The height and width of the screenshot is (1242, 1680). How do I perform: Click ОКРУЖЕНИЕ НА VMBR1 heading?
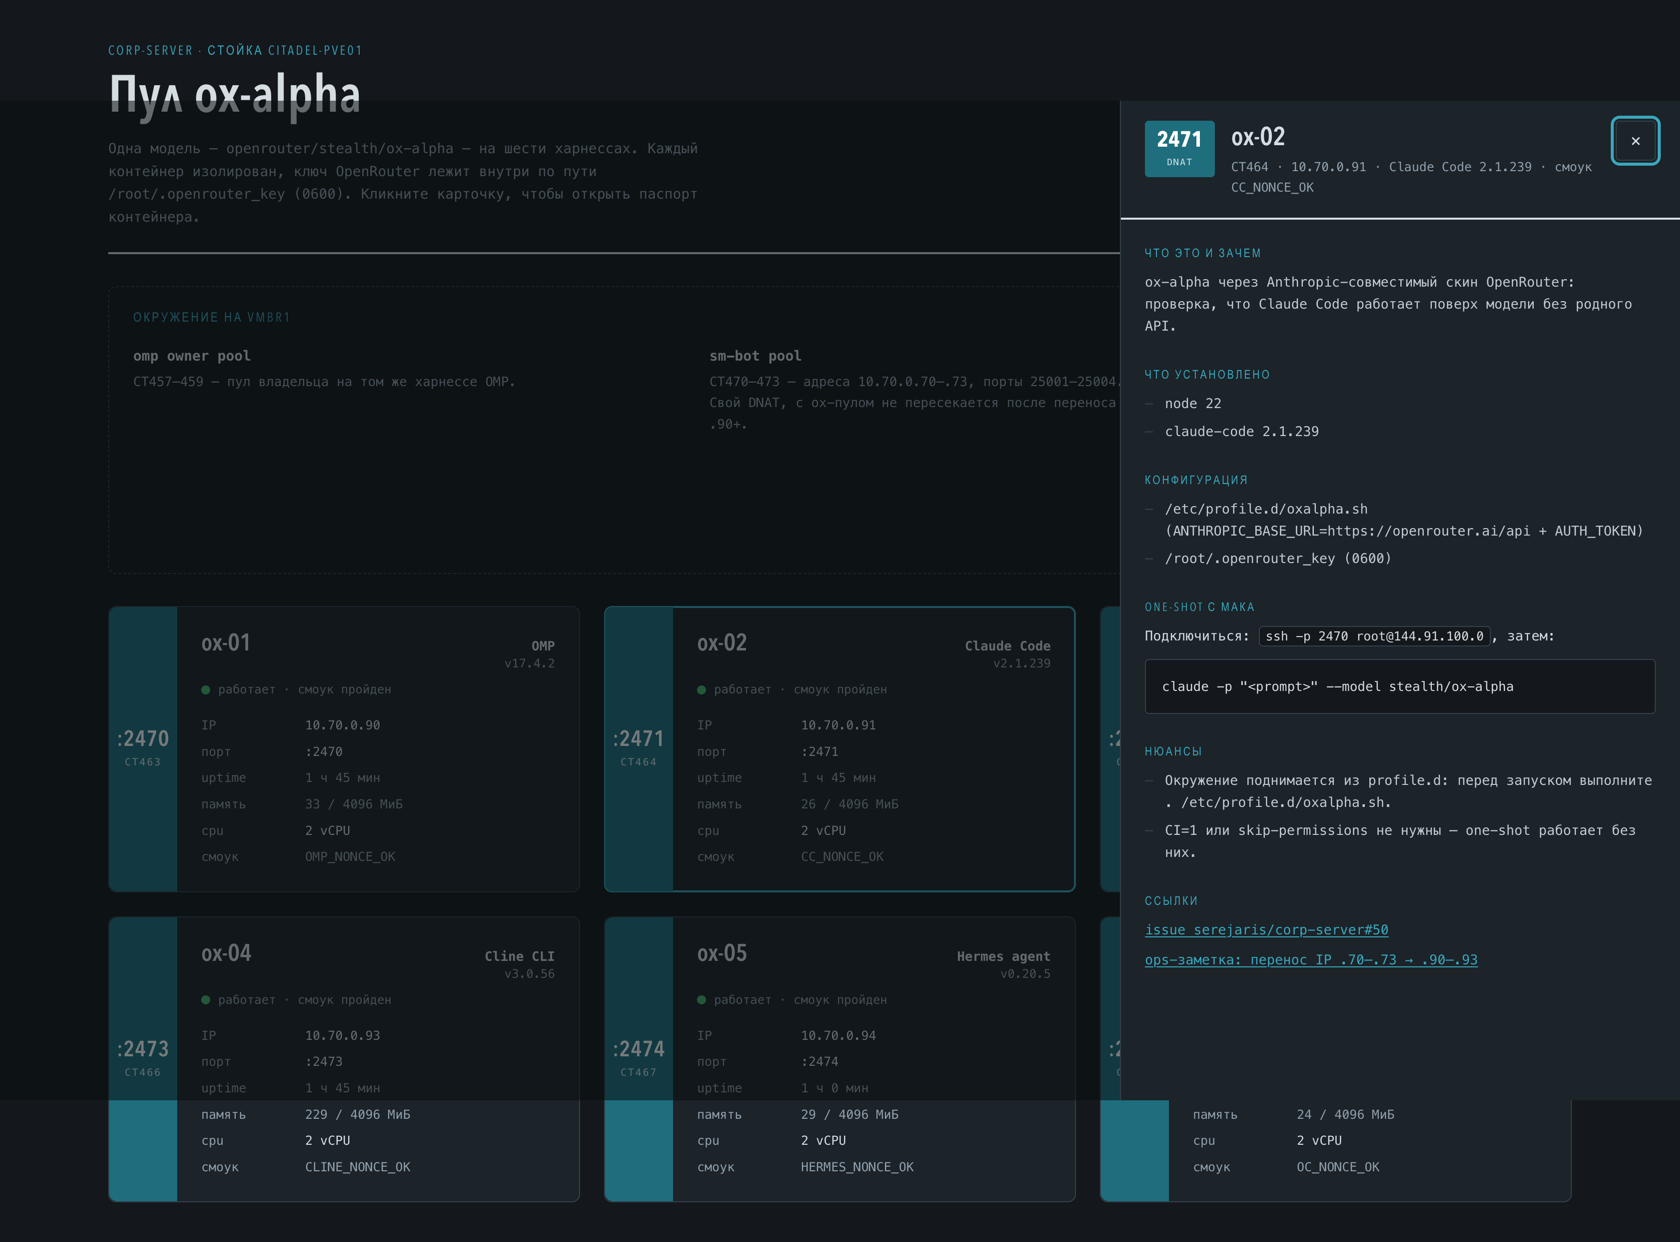pyautogui.click(x=212, y=318)
